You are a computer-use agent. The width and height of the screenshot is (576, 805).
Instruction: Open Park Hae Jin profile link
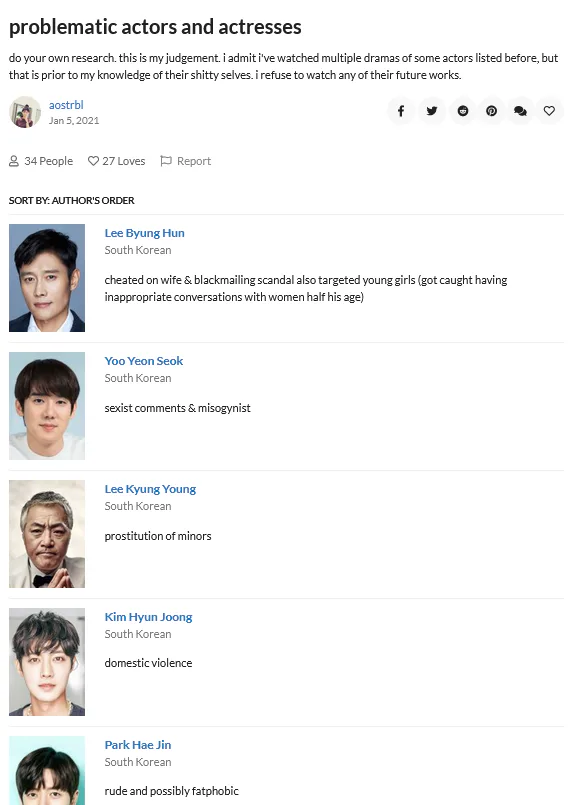138,745
